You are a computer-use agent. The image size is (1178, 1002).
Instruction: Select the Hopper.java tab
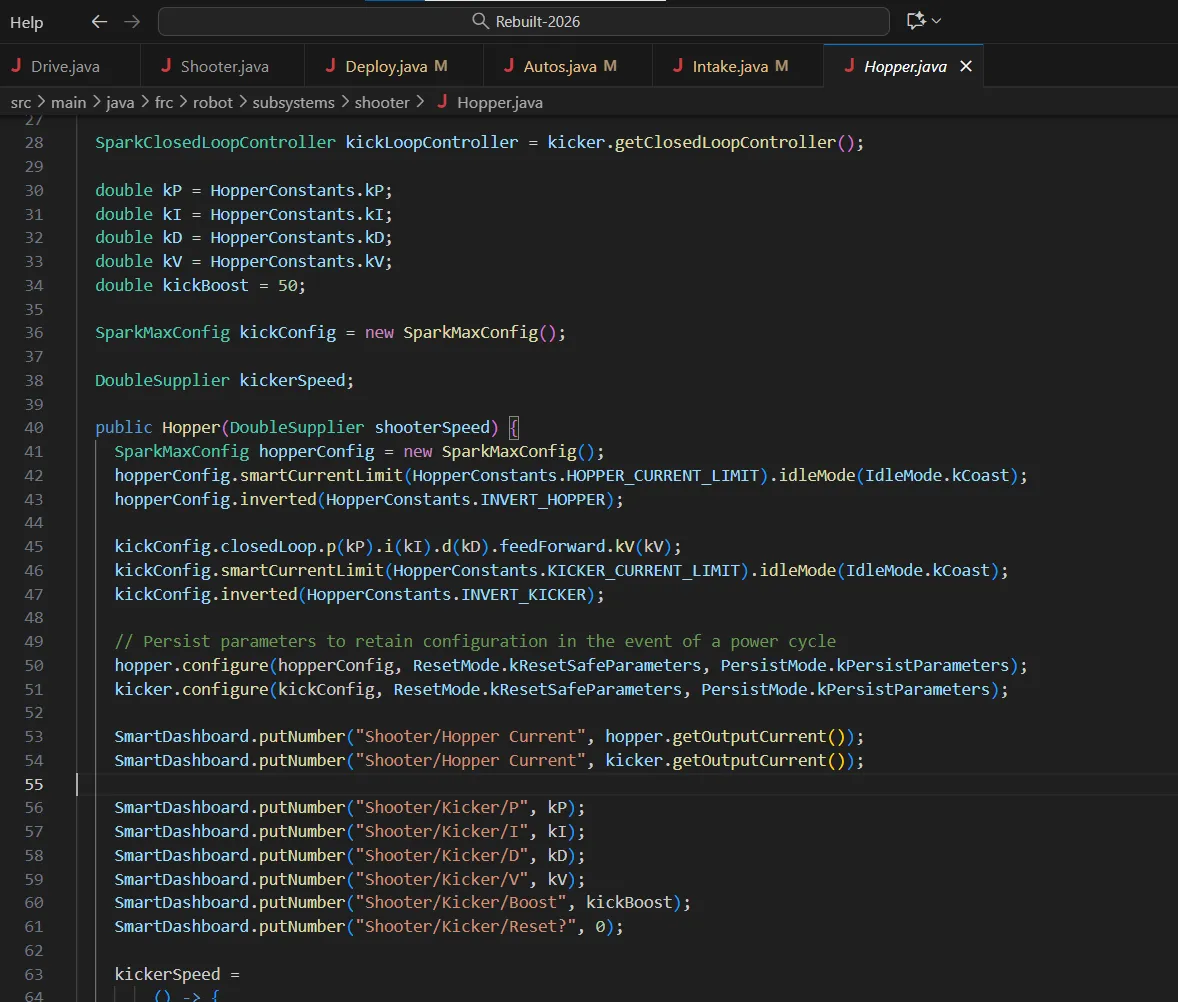pos(905,67)
